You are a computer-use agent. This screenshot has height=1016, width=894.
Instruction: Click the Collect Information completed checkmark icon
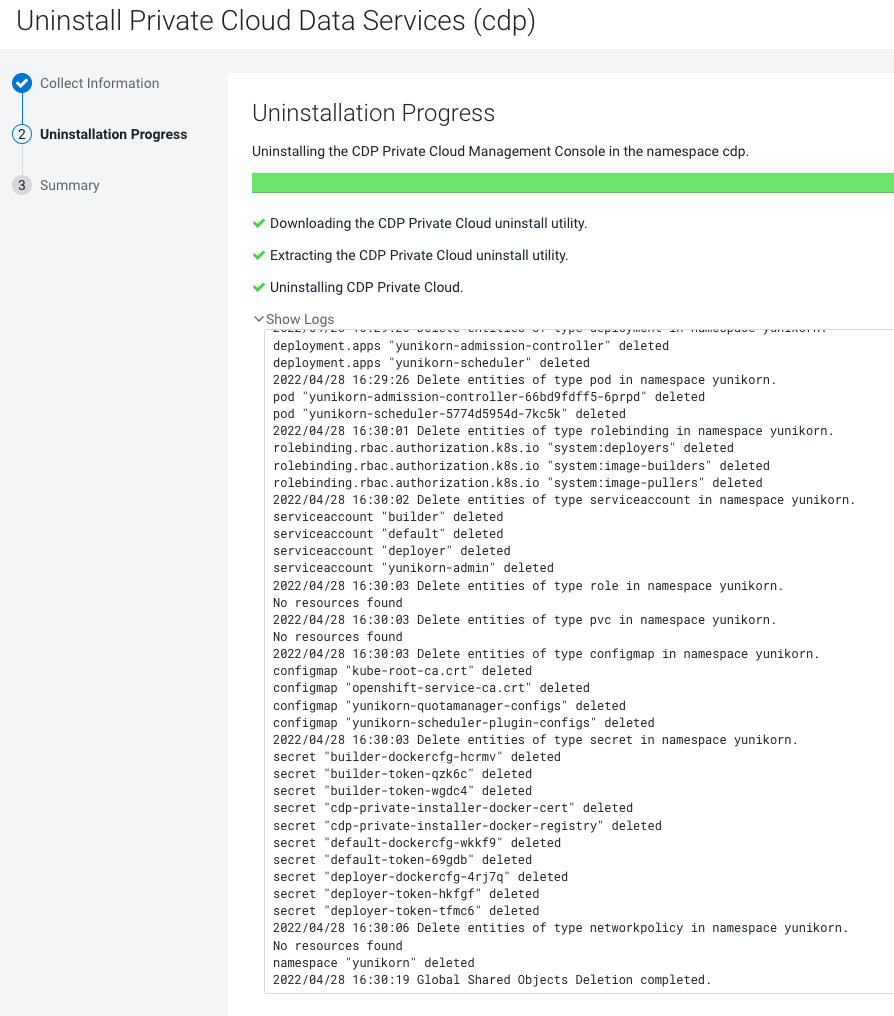22,84
